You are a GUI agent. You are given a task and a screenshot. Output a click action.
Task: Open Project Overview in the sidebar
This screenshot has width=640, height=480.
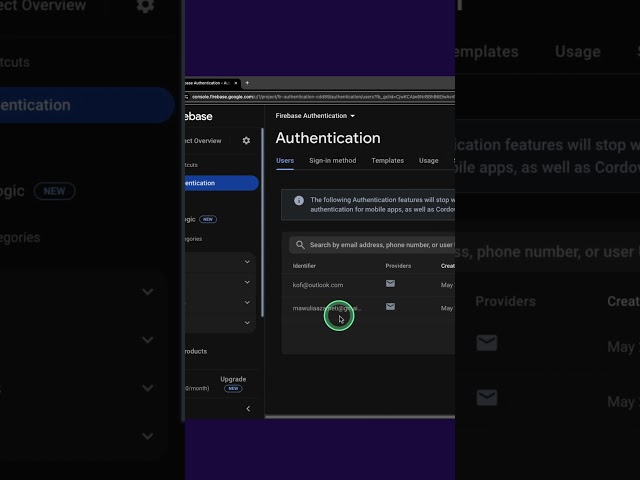203,141
